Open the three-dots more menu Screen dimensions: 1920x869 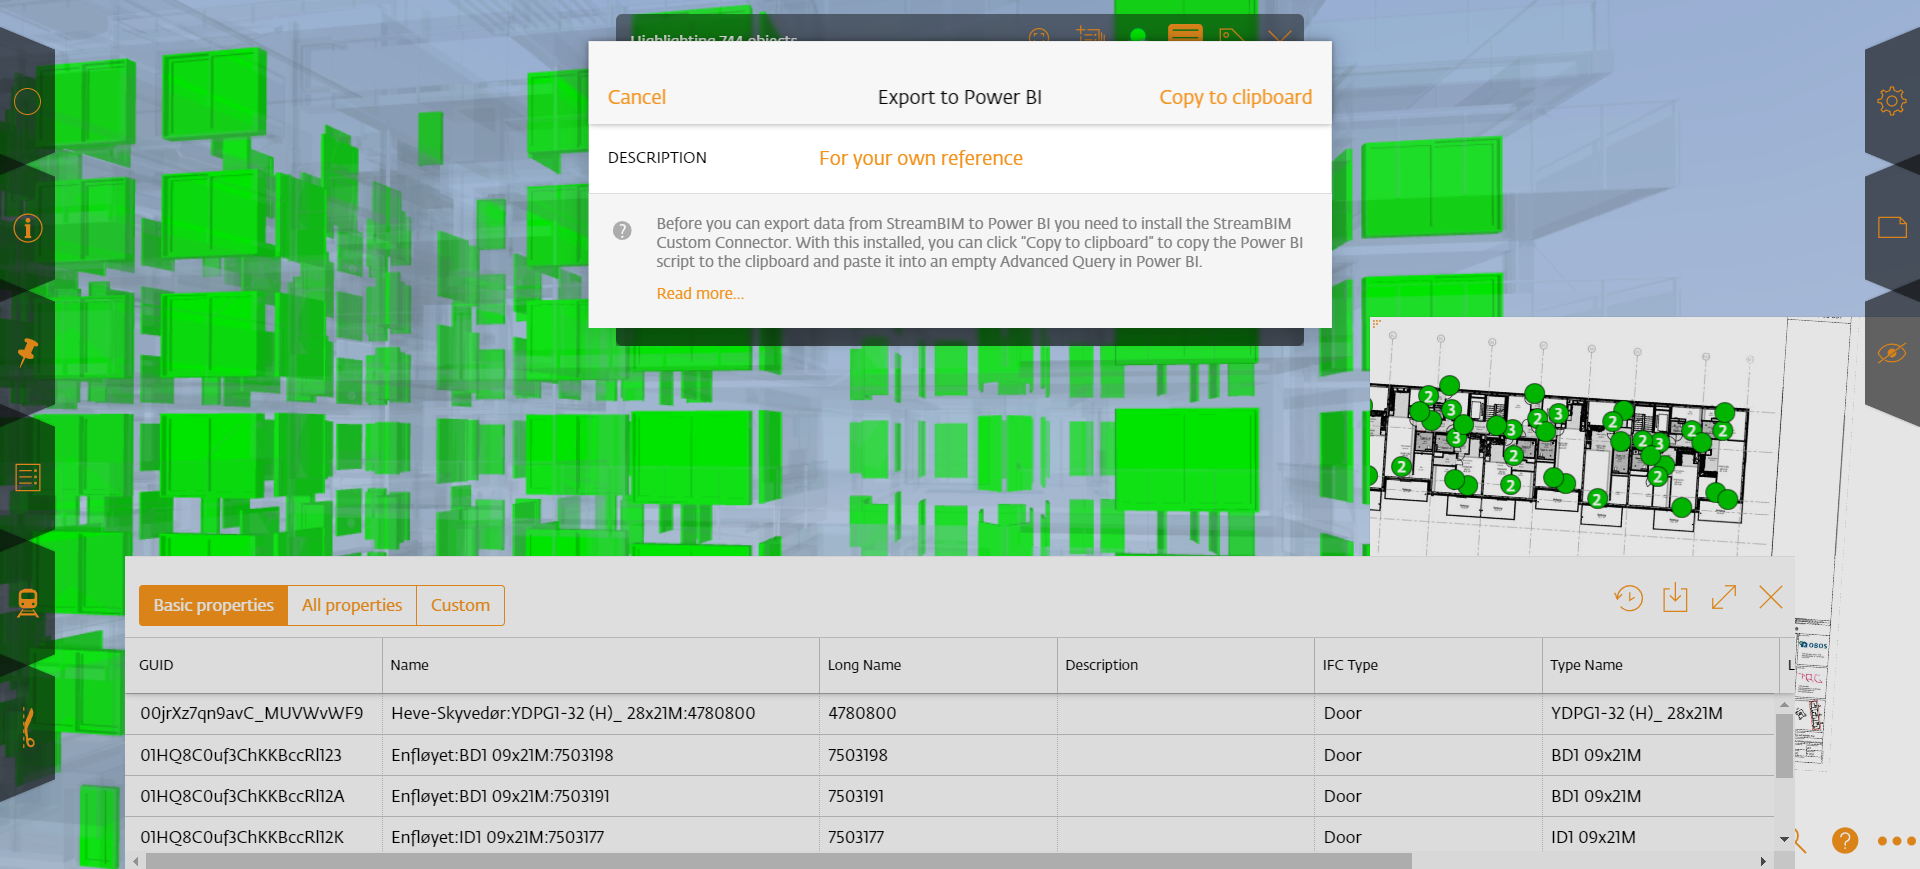(x=1896, y=841)
